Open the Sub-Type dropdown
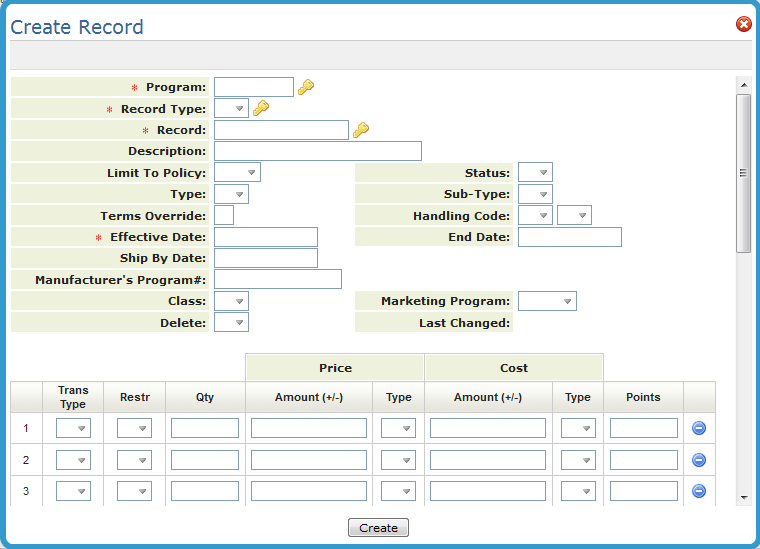 [x=535, y=194]
